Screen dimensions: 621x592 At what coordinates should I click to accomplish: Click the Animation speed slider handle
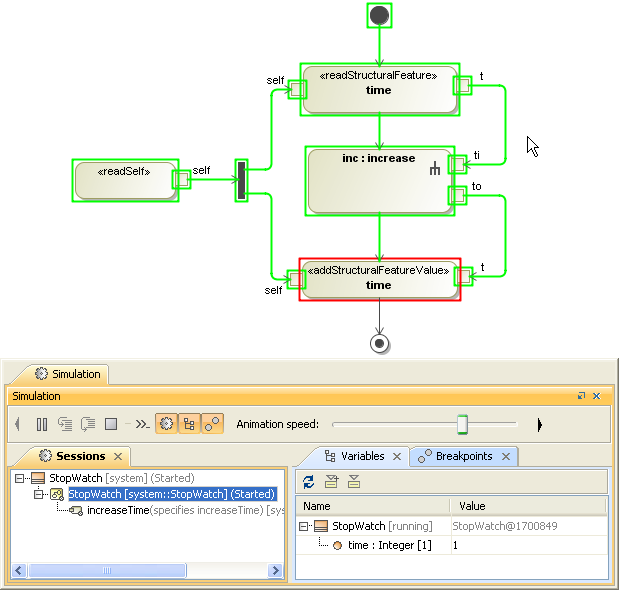(x=462, y=425)
